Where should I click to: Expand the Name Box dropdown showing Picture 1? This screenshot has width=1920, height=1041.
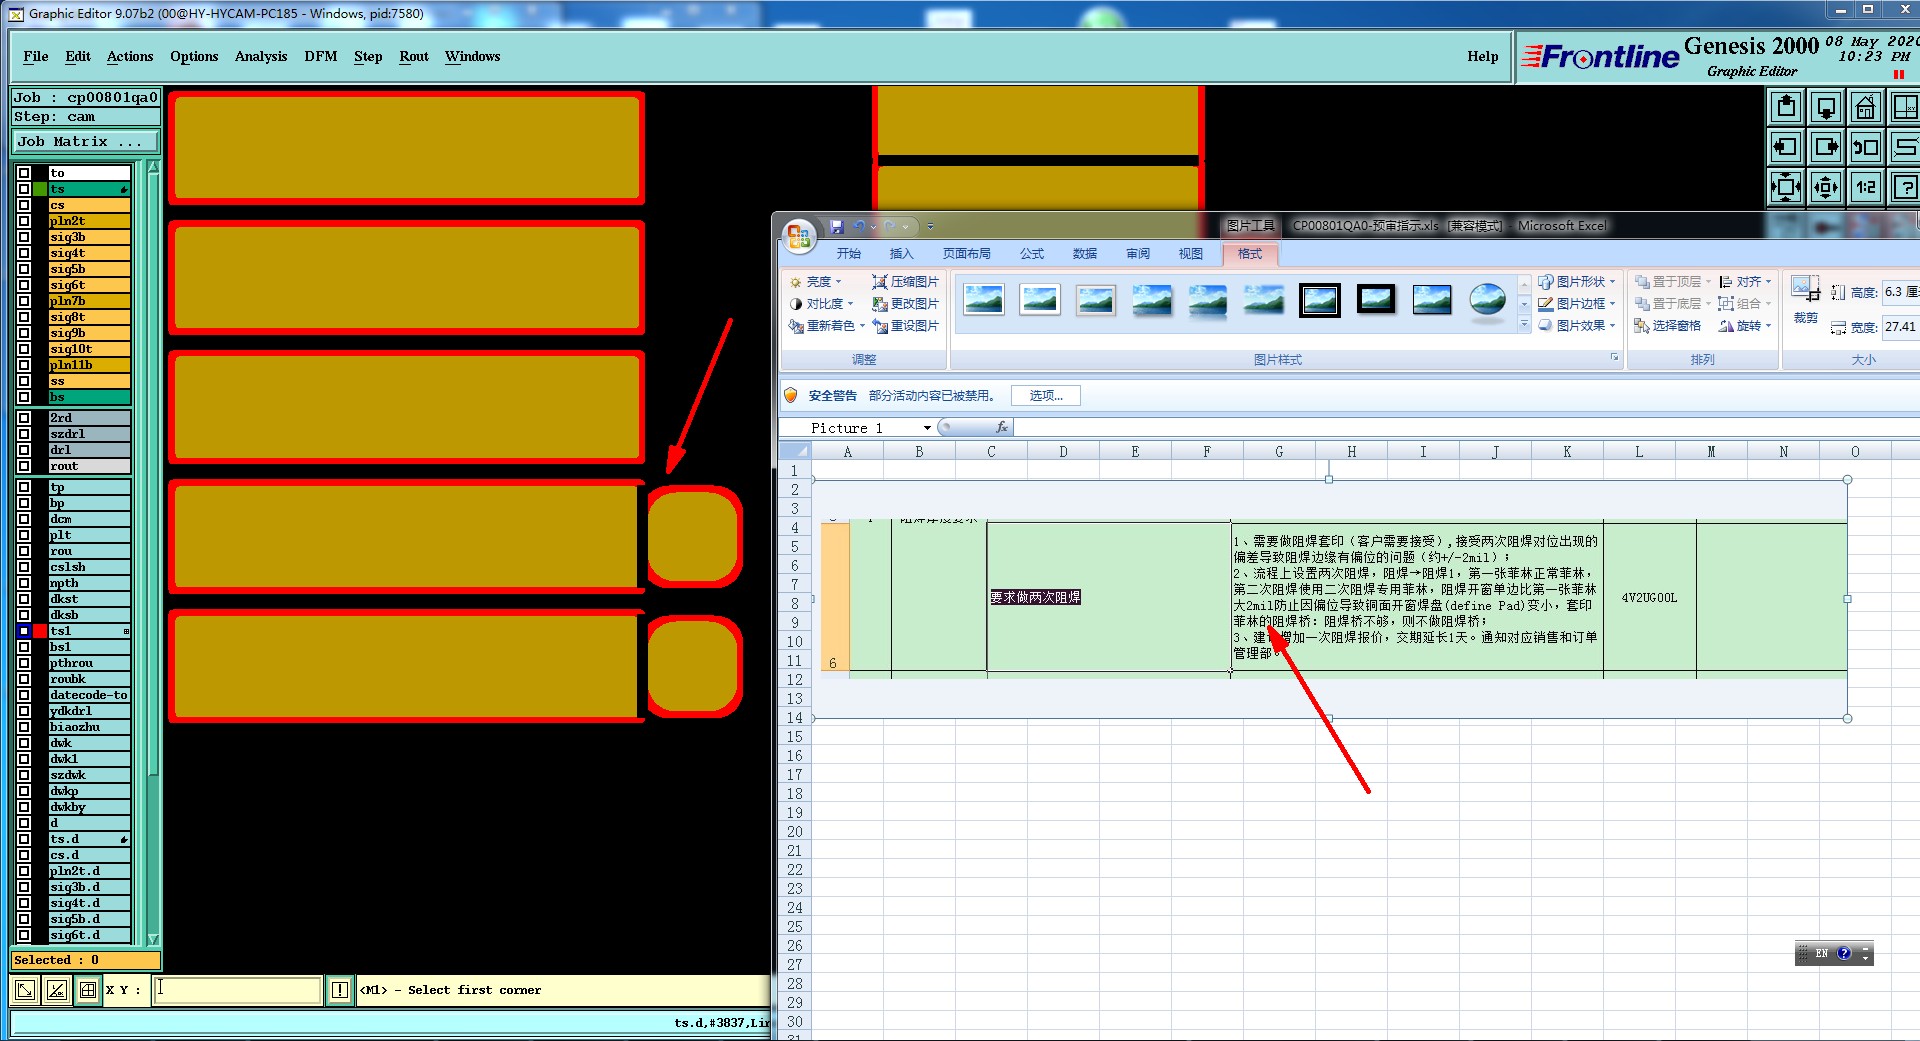927,428
